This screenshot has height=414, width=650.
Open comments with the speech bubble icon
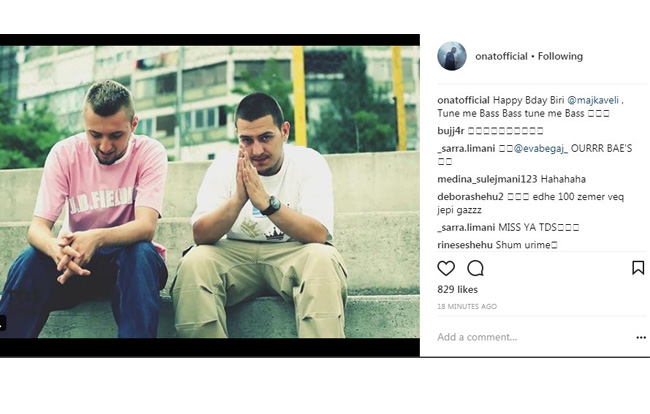(475, 269)
